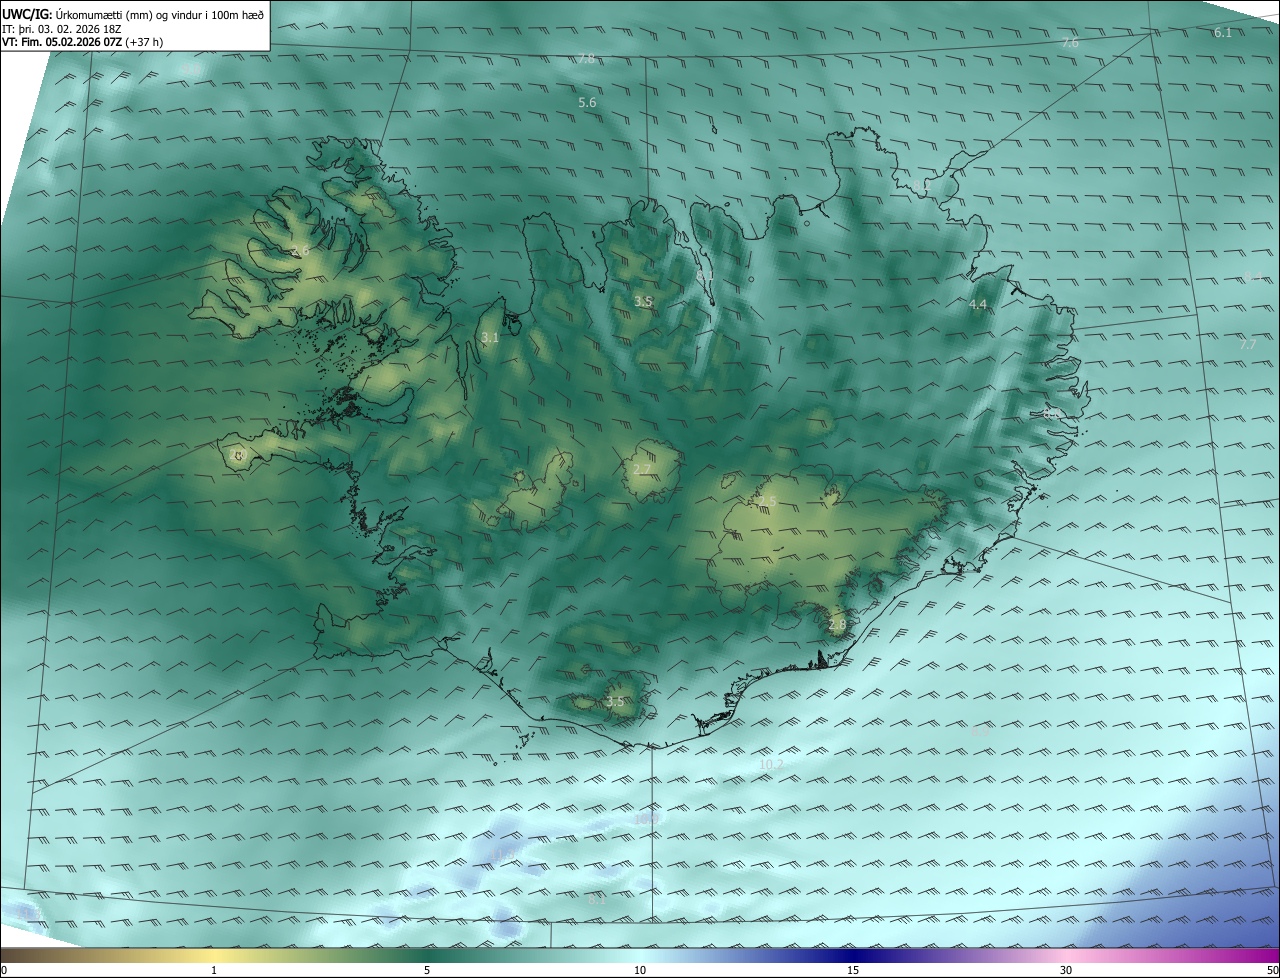Click the 8.1 value near the bottom edge
This screenshot has width=1280, height=978.
point(597,898)
